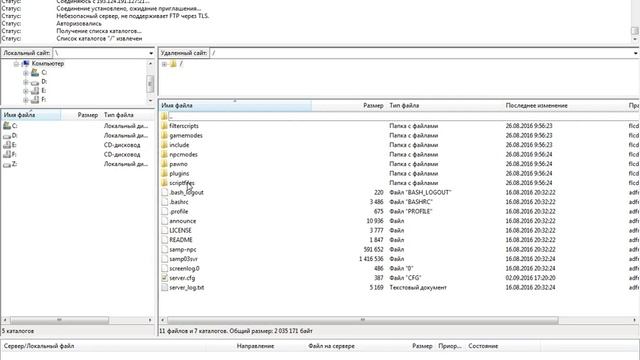Sort remote files by Имя файла column
This screenshot has height=360, width=640.
click(235, 106)
